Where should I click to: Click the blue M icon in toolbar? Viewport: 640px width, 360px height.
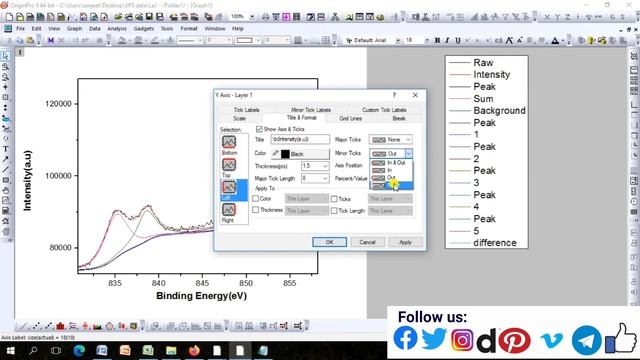point(51,40)
